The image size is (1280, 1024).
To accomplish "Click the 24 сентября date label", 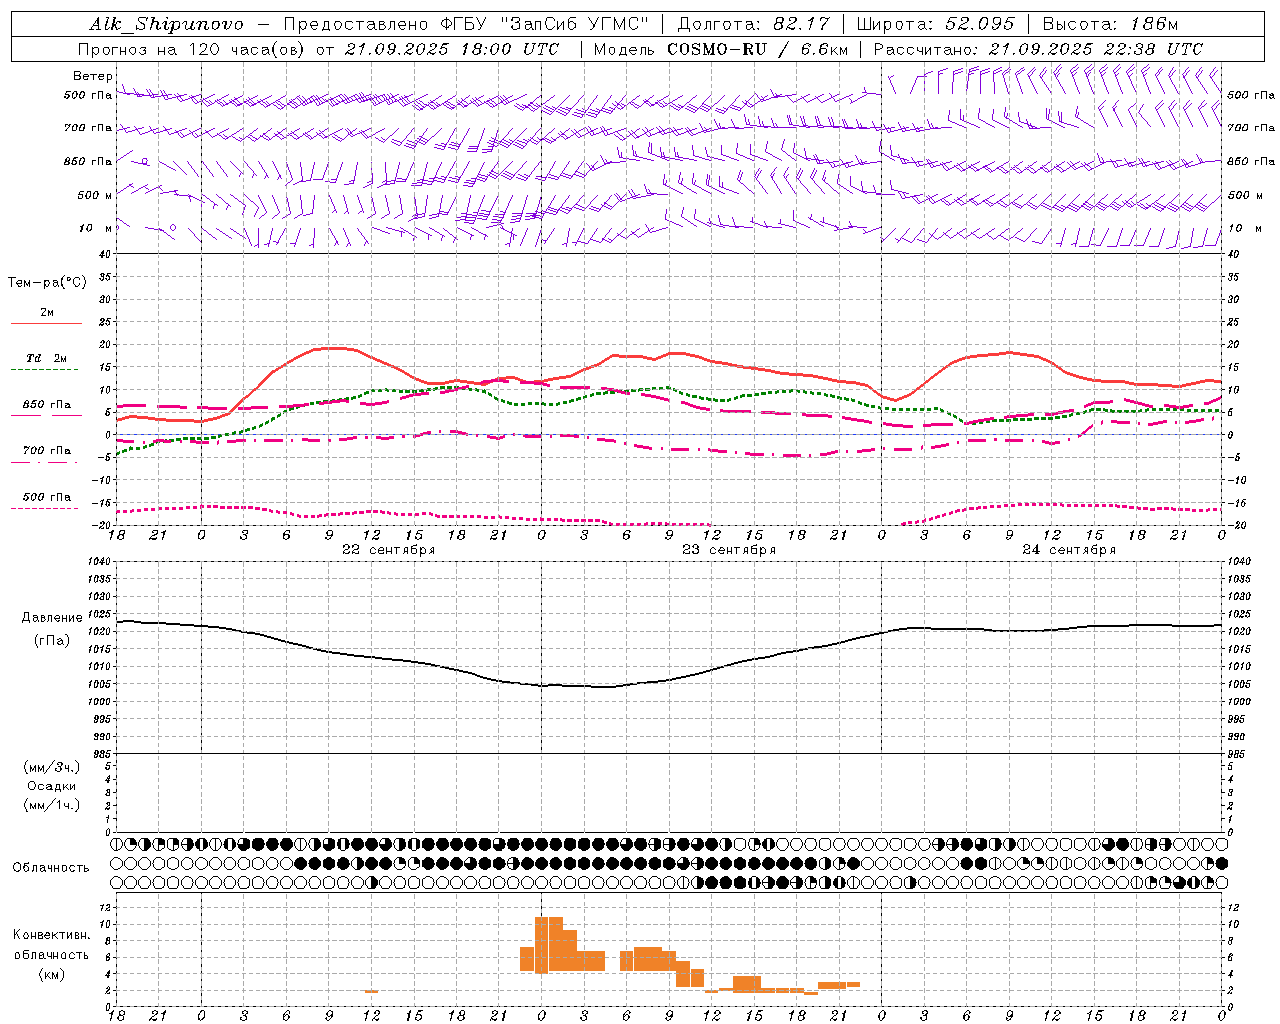I will click(x=1068, y=550).
